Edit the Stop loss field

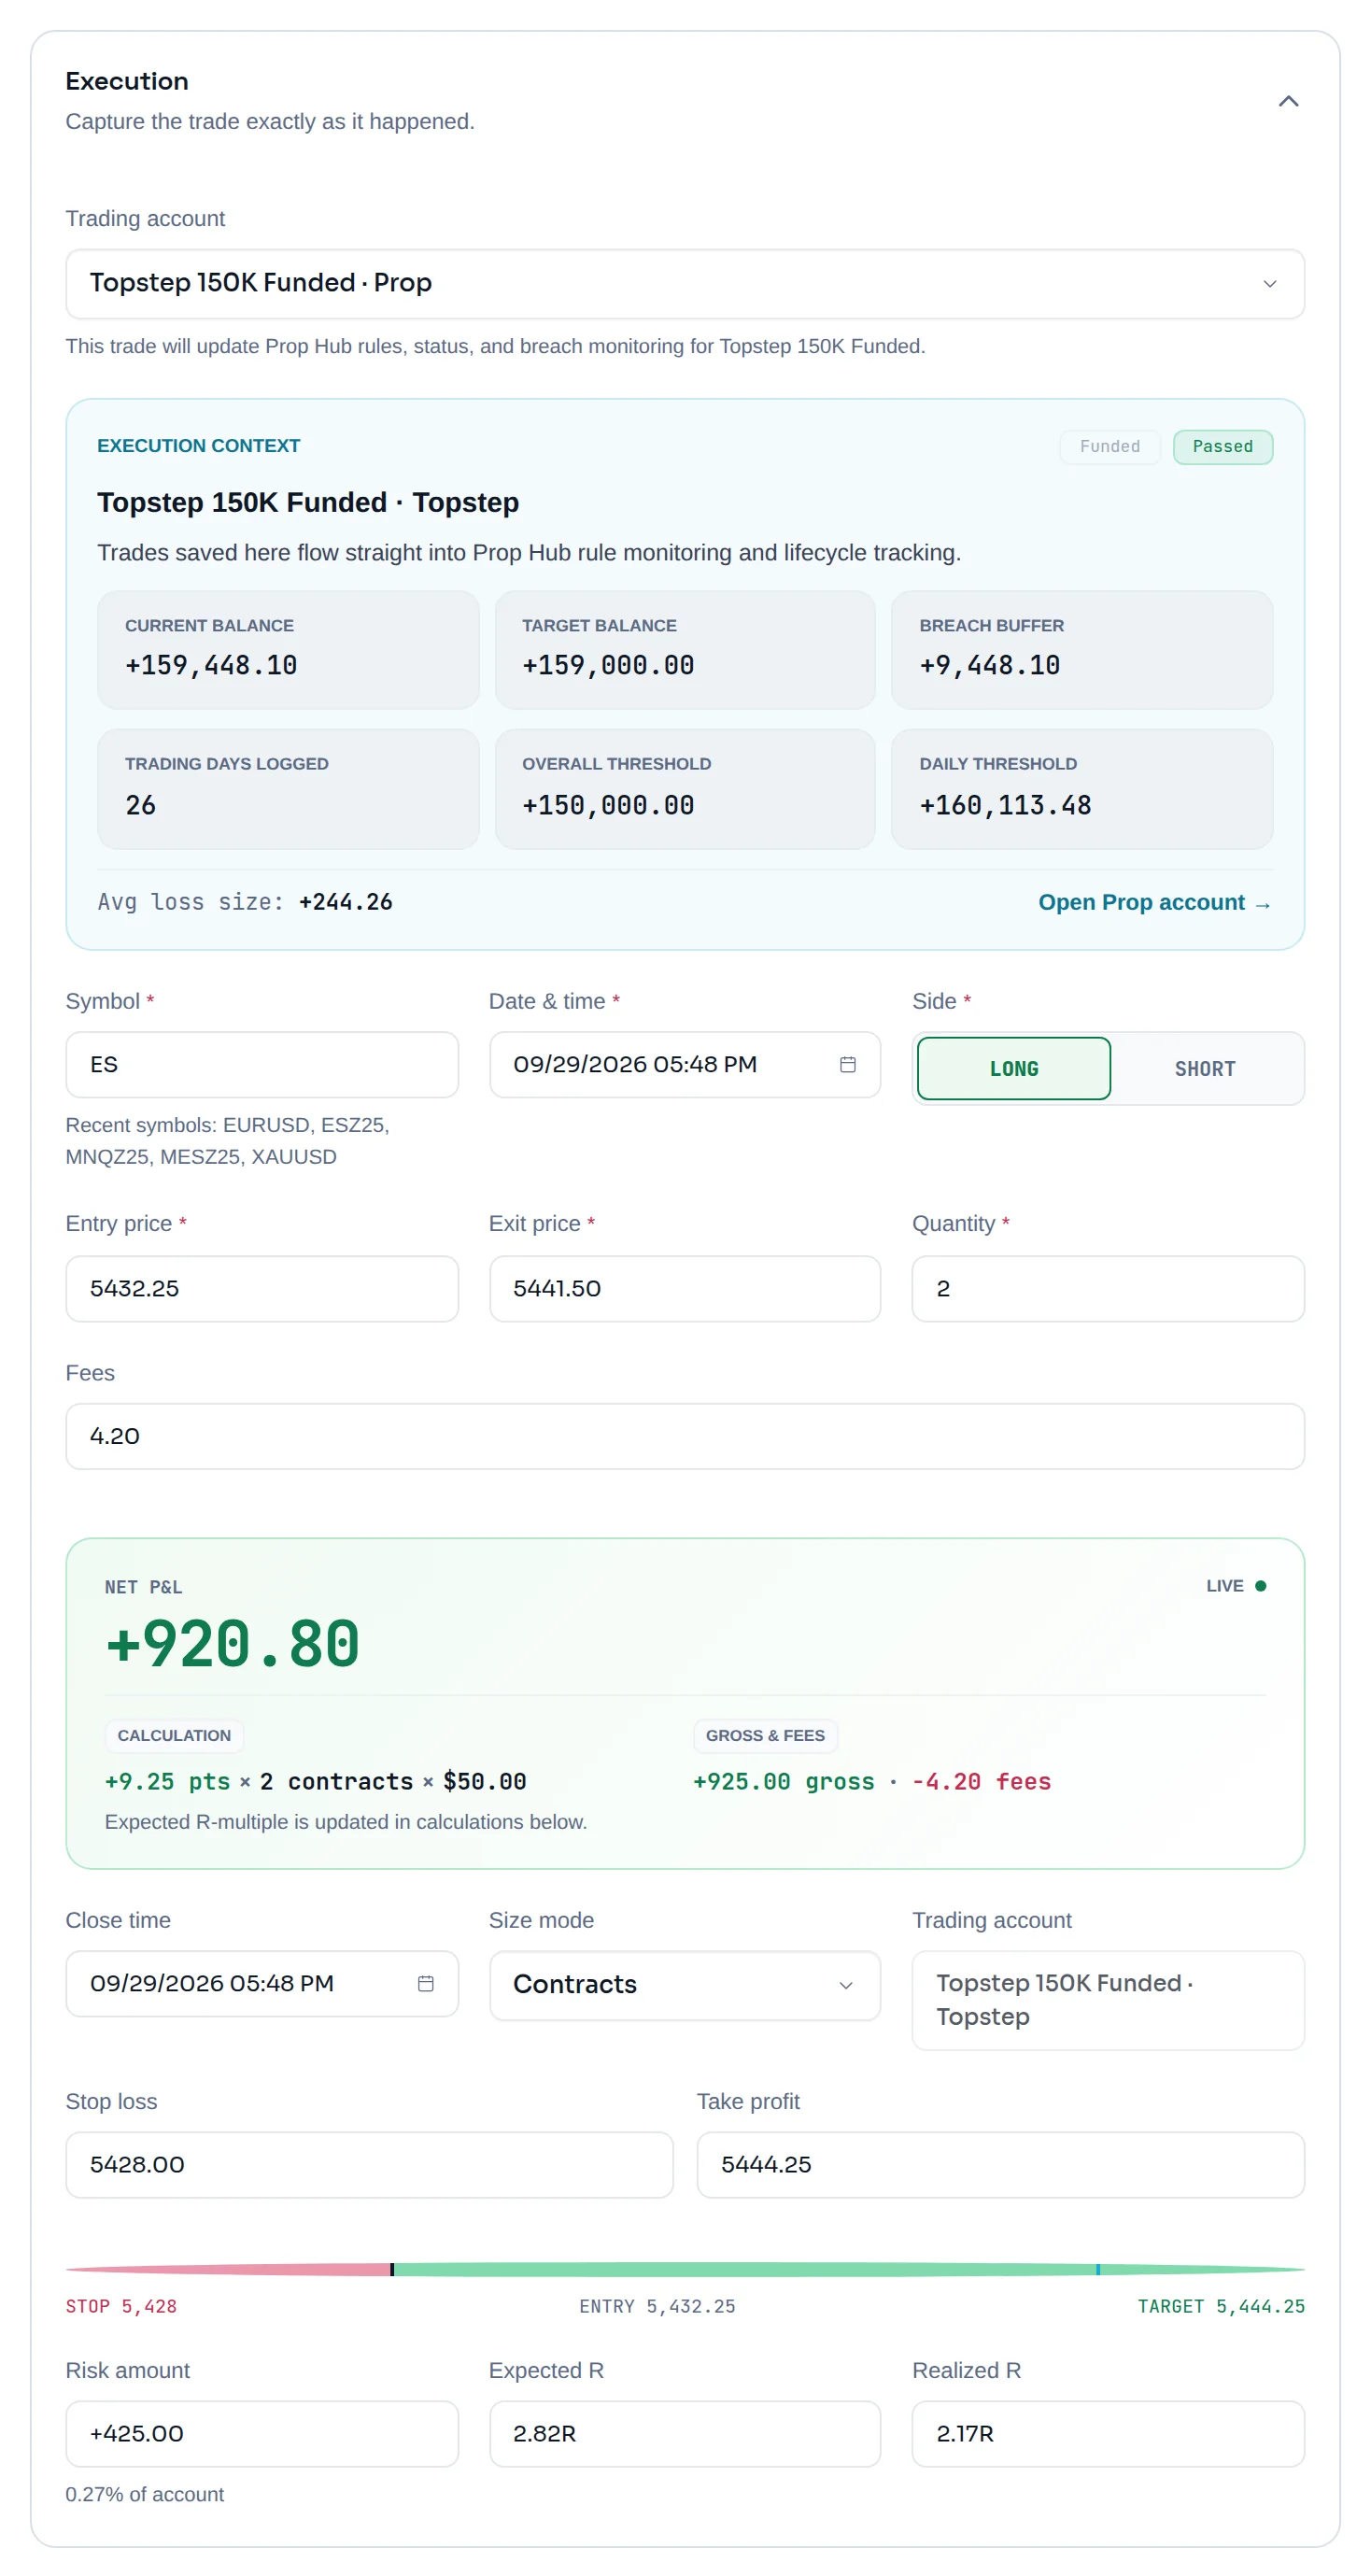pyautogui.click(x=369, y=2165)
